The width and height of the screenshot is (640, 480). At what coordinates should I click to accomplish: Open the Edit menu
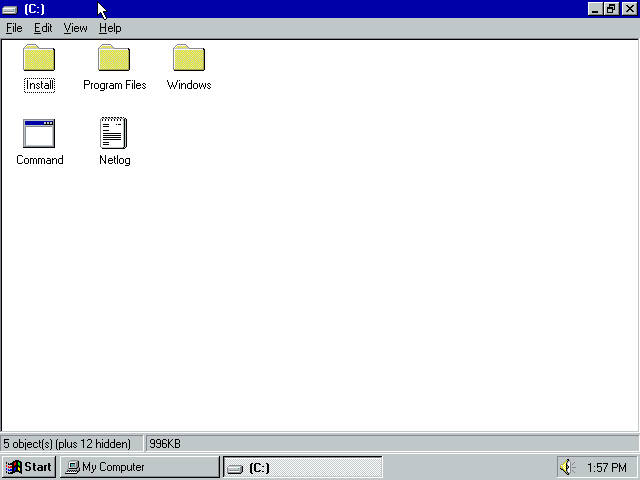pos(43,28)
